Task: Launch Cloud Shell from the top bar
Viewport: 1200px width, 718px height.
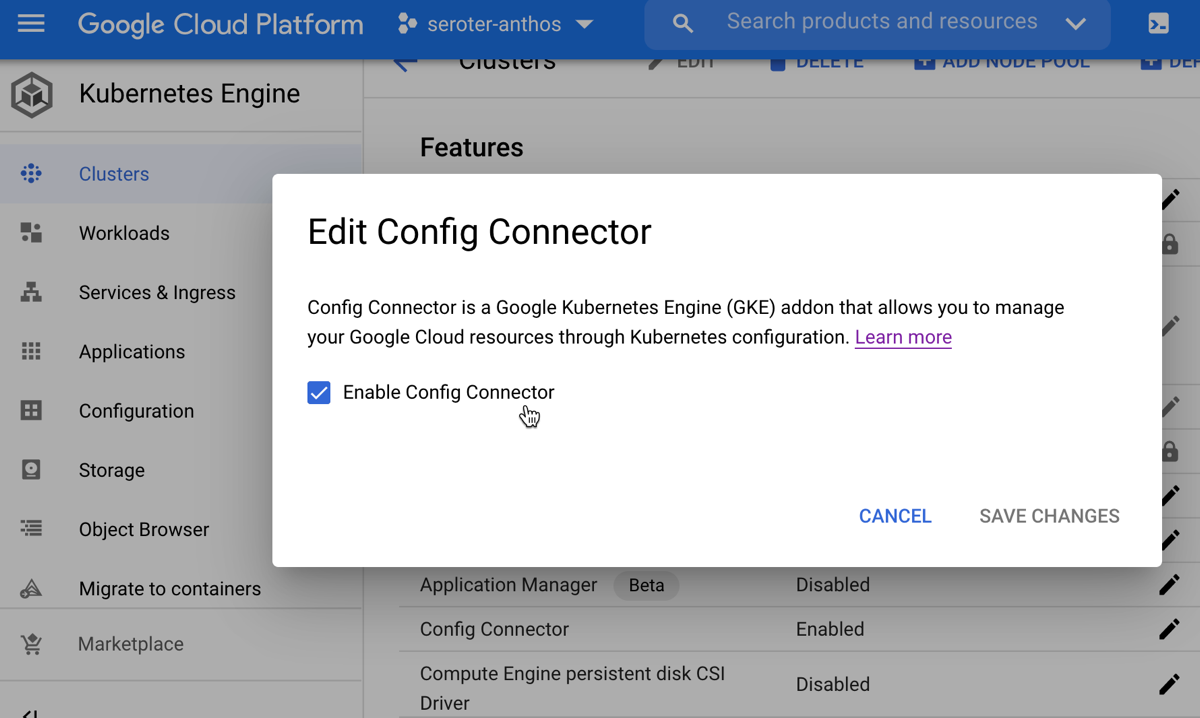Action: [x=1158, y=24]
